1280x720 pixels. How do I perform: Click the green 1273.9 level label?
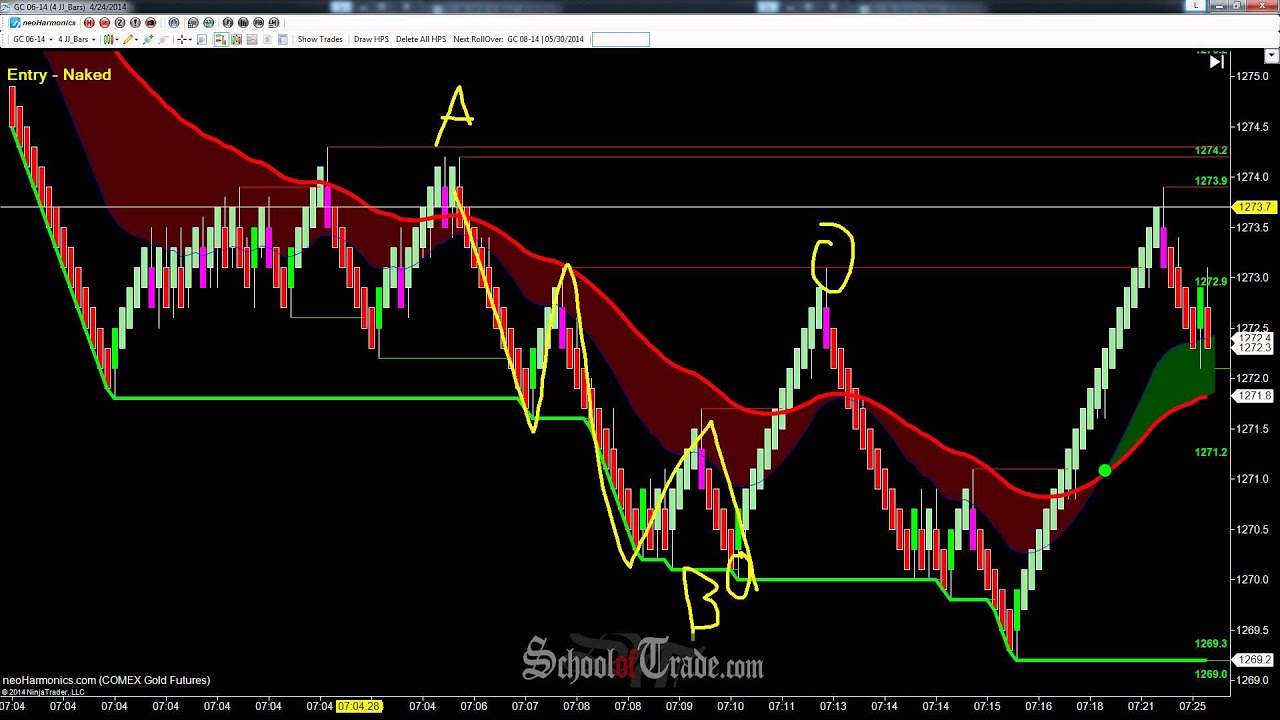(1210, 181)
